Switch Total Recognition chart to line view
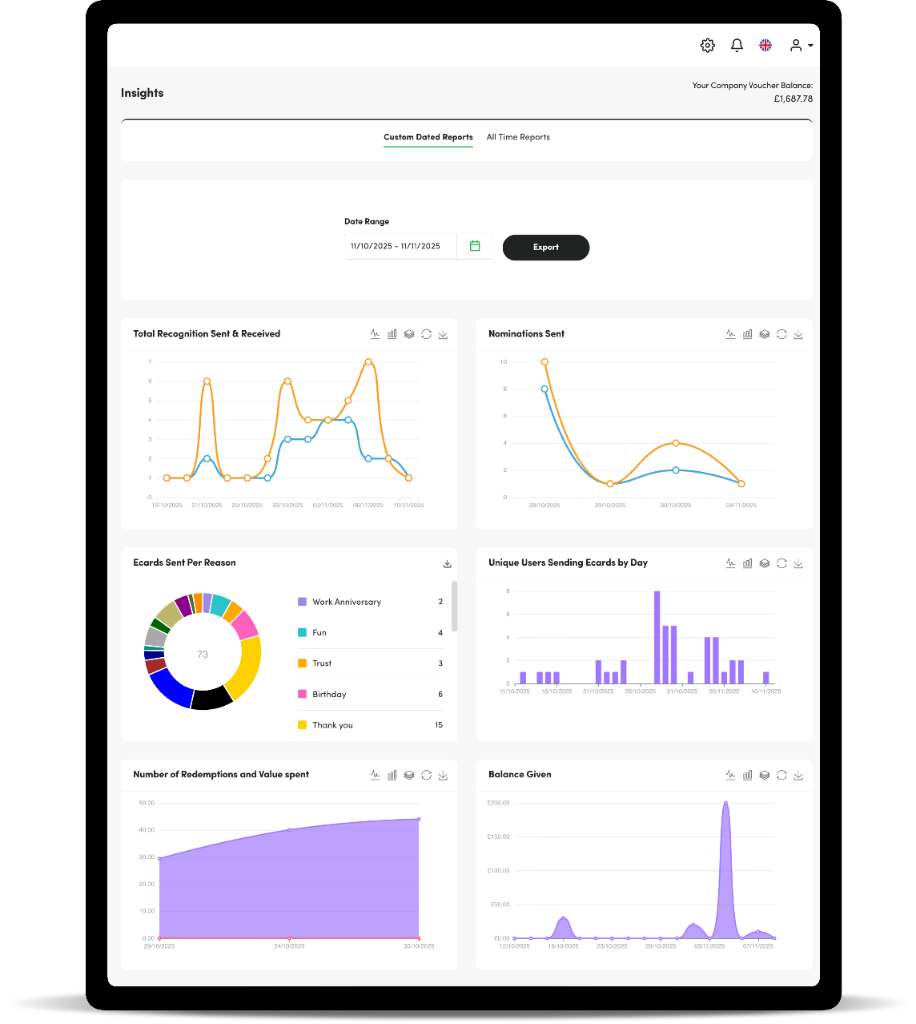This screenshot has height=1024, width=916. point(375,334)
